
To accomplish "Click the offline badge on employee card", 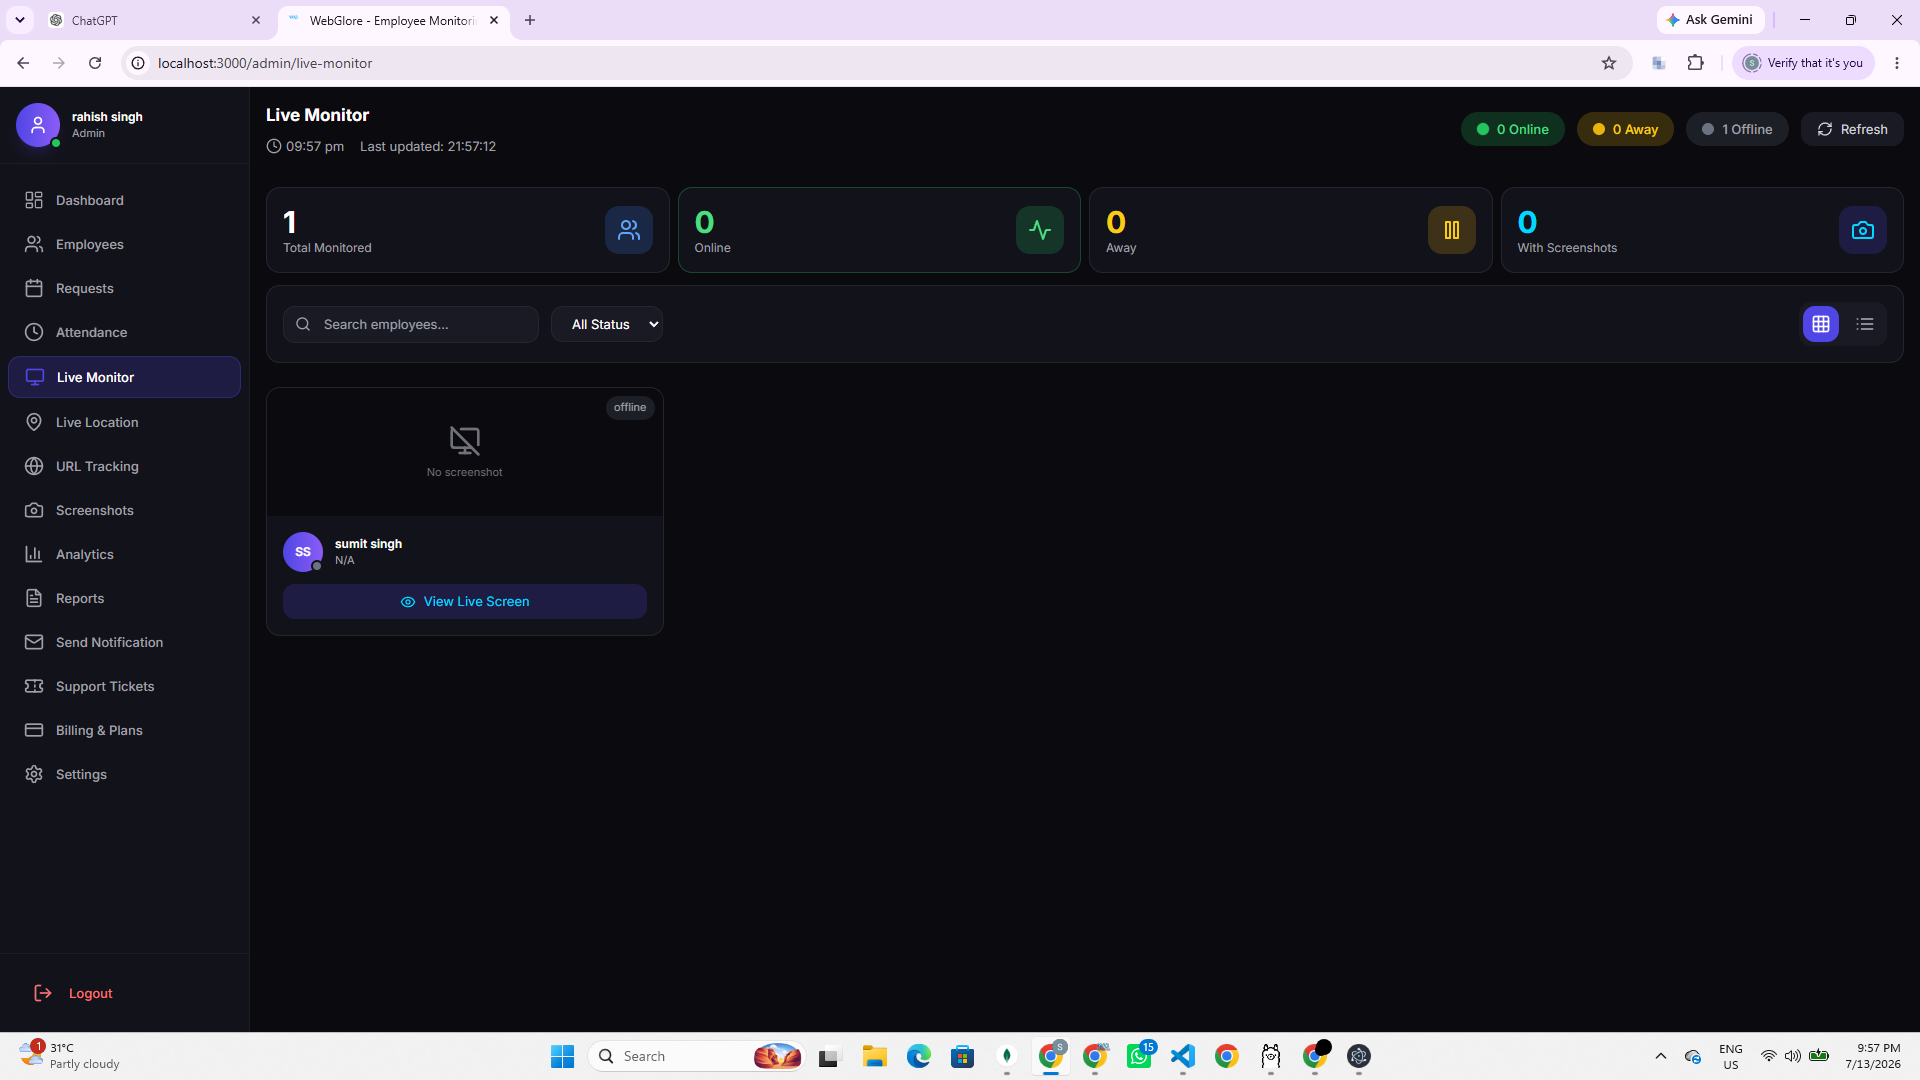I will coord(630,407).
